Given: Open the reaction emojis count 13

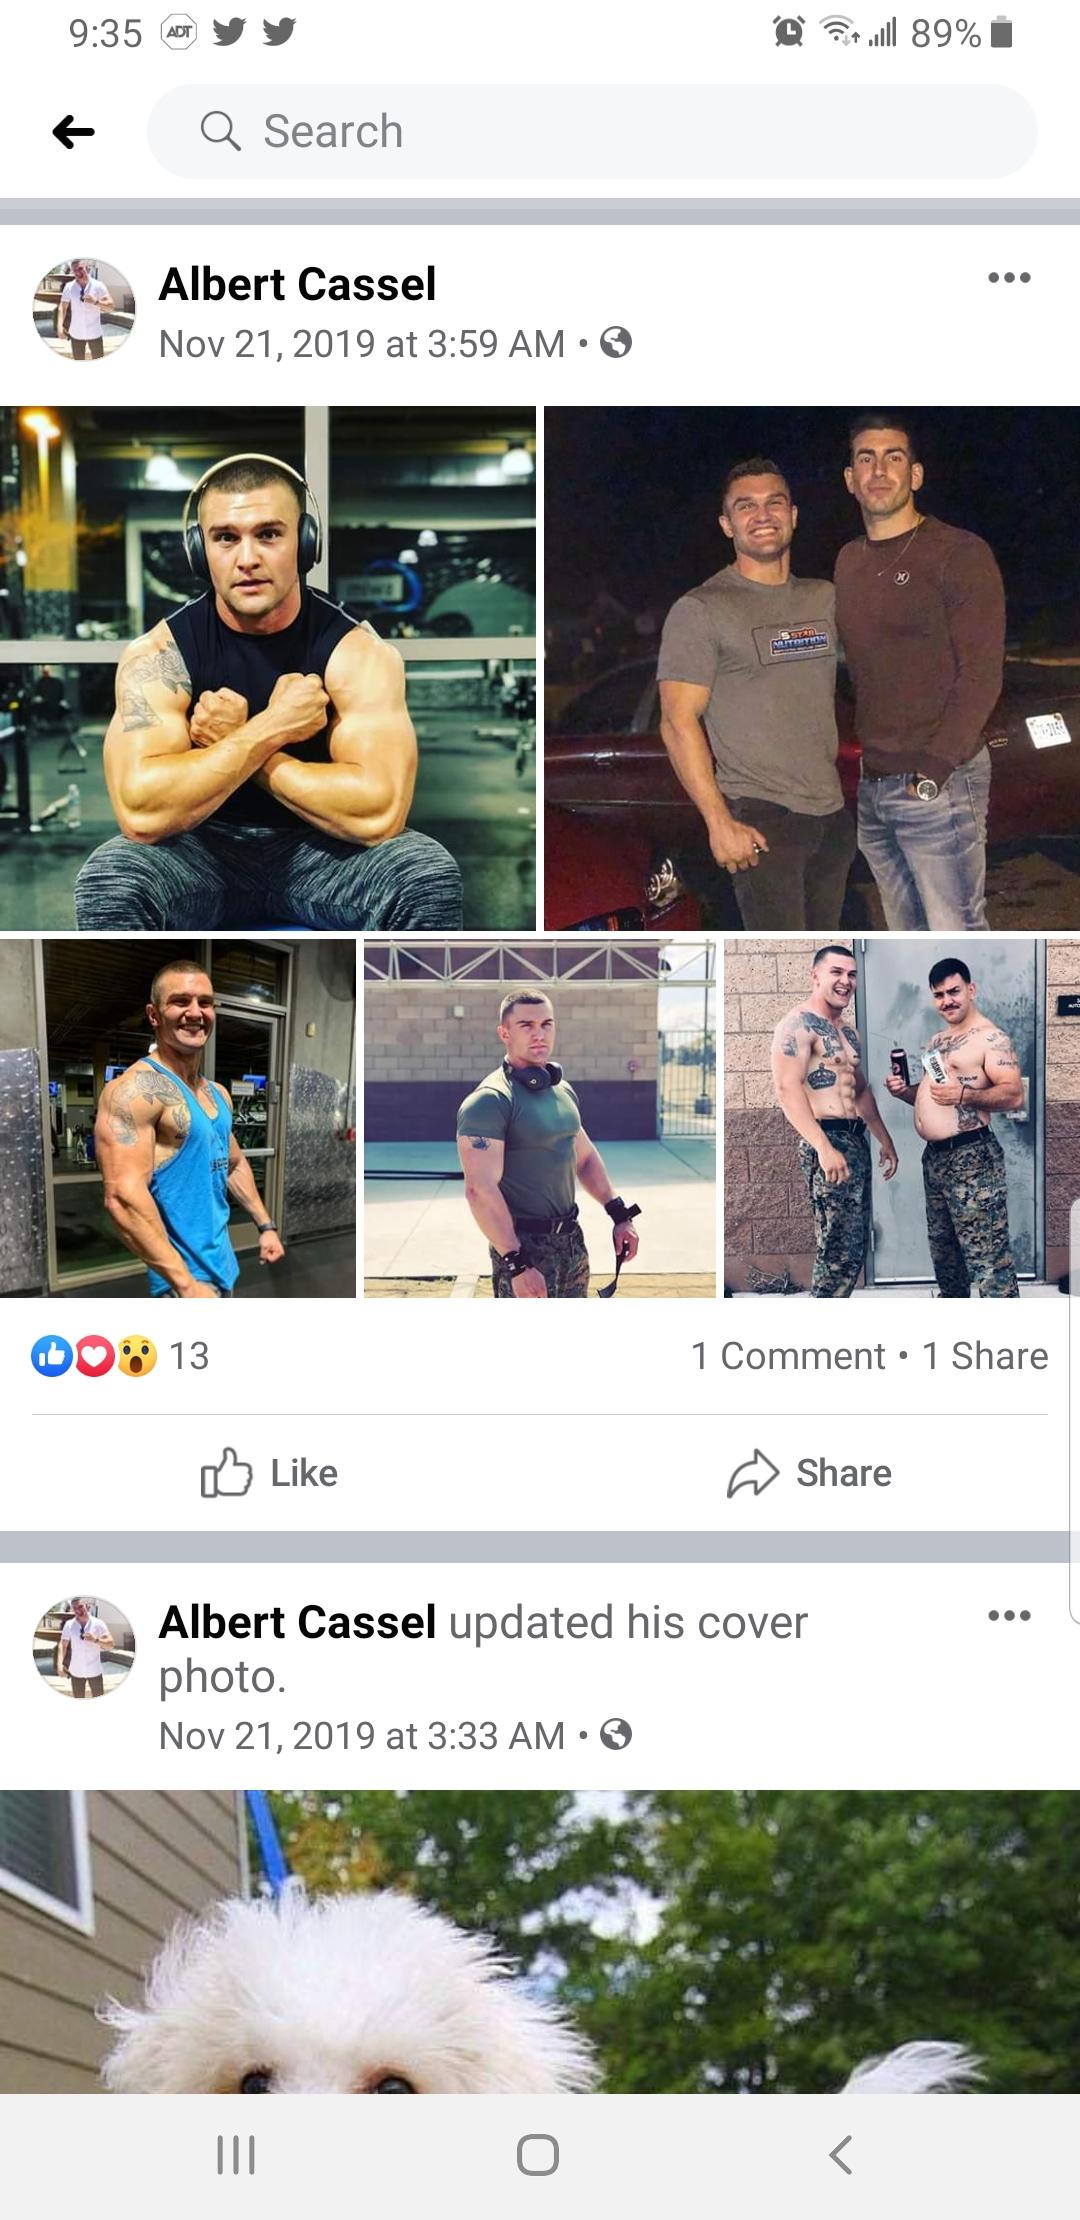Looking at the screenshot, I should (x=121, y=1356).
